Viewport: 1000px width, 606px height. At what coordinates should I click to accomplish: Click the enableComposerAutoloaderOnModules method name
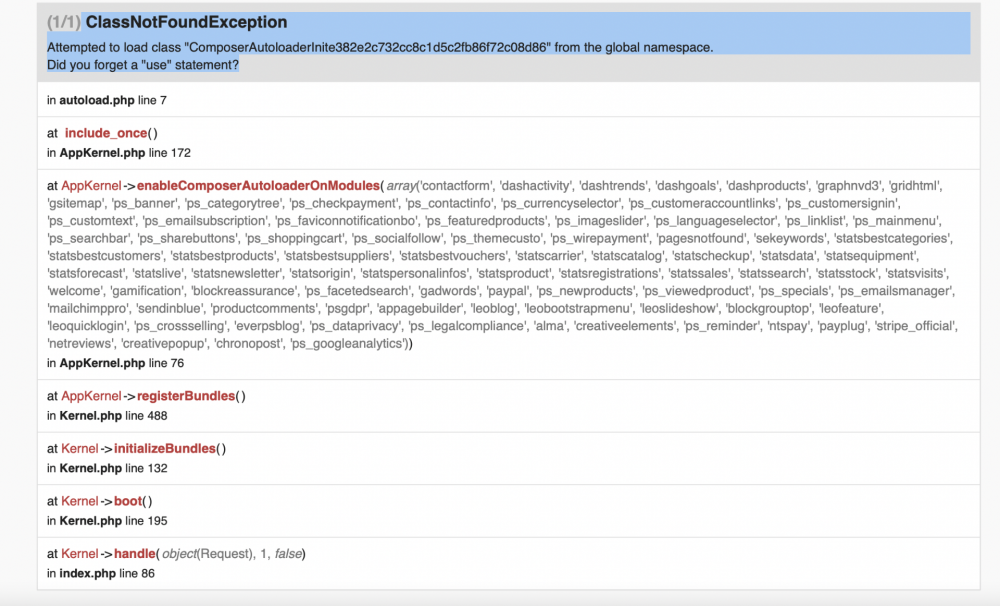(258, 186)
